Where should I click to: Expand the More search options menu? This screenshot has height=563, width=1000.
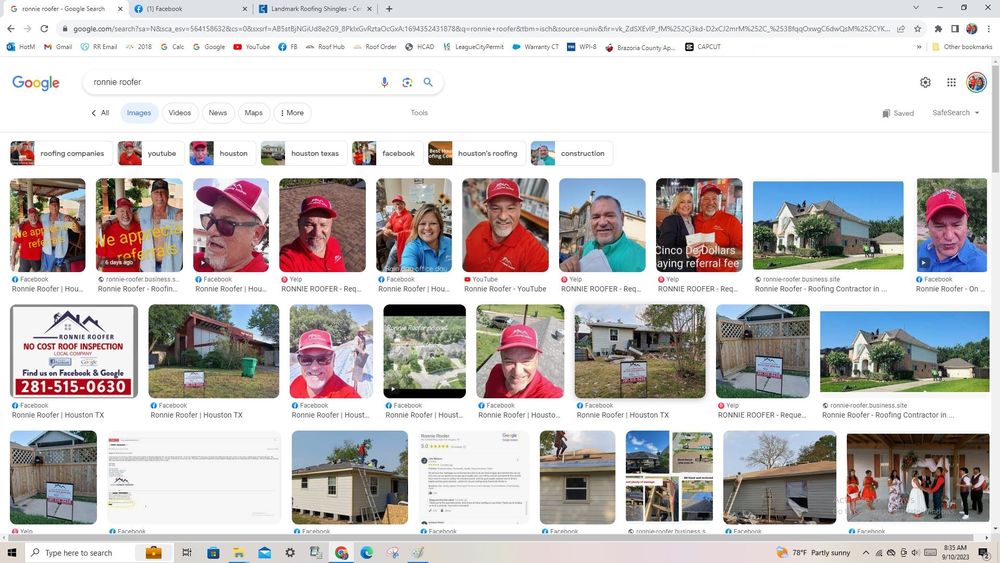(291, 113)
